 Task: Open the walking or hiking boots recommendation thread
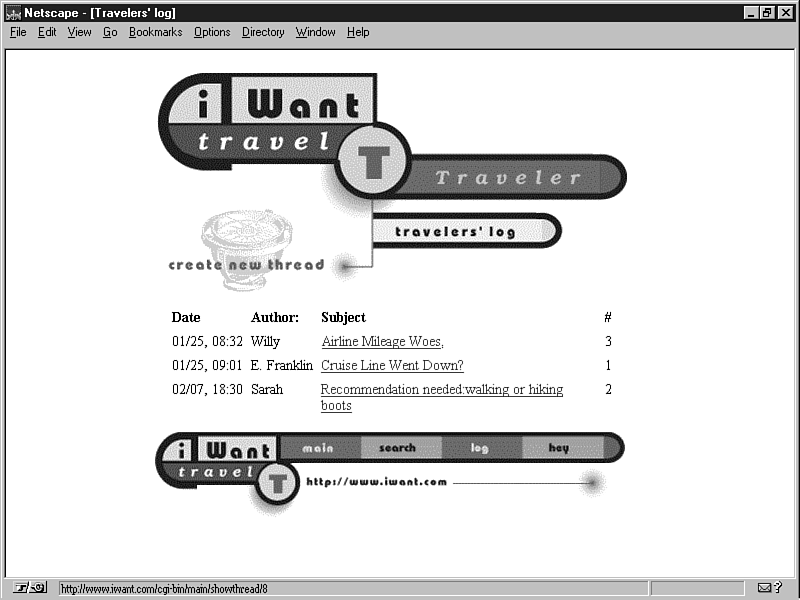point(441,390)
